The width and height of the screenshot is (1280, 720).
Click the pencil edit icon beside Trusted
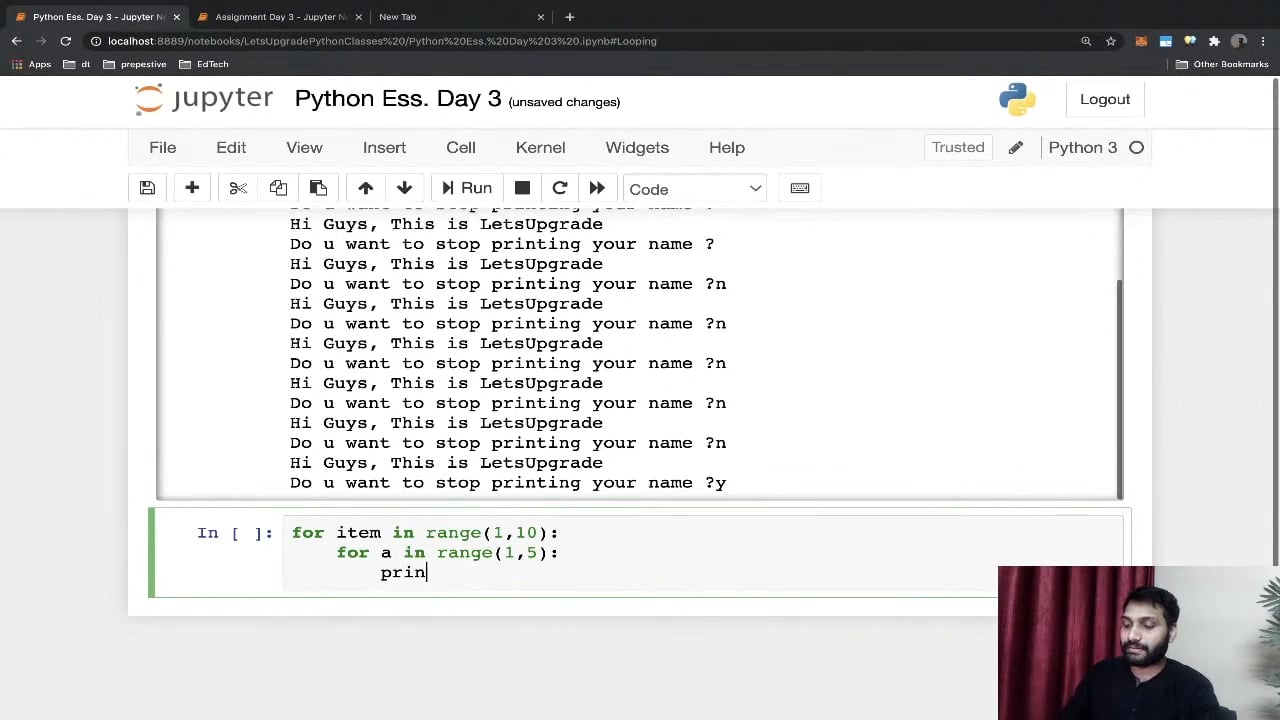pyautogui.click(x=1015, y=148)
